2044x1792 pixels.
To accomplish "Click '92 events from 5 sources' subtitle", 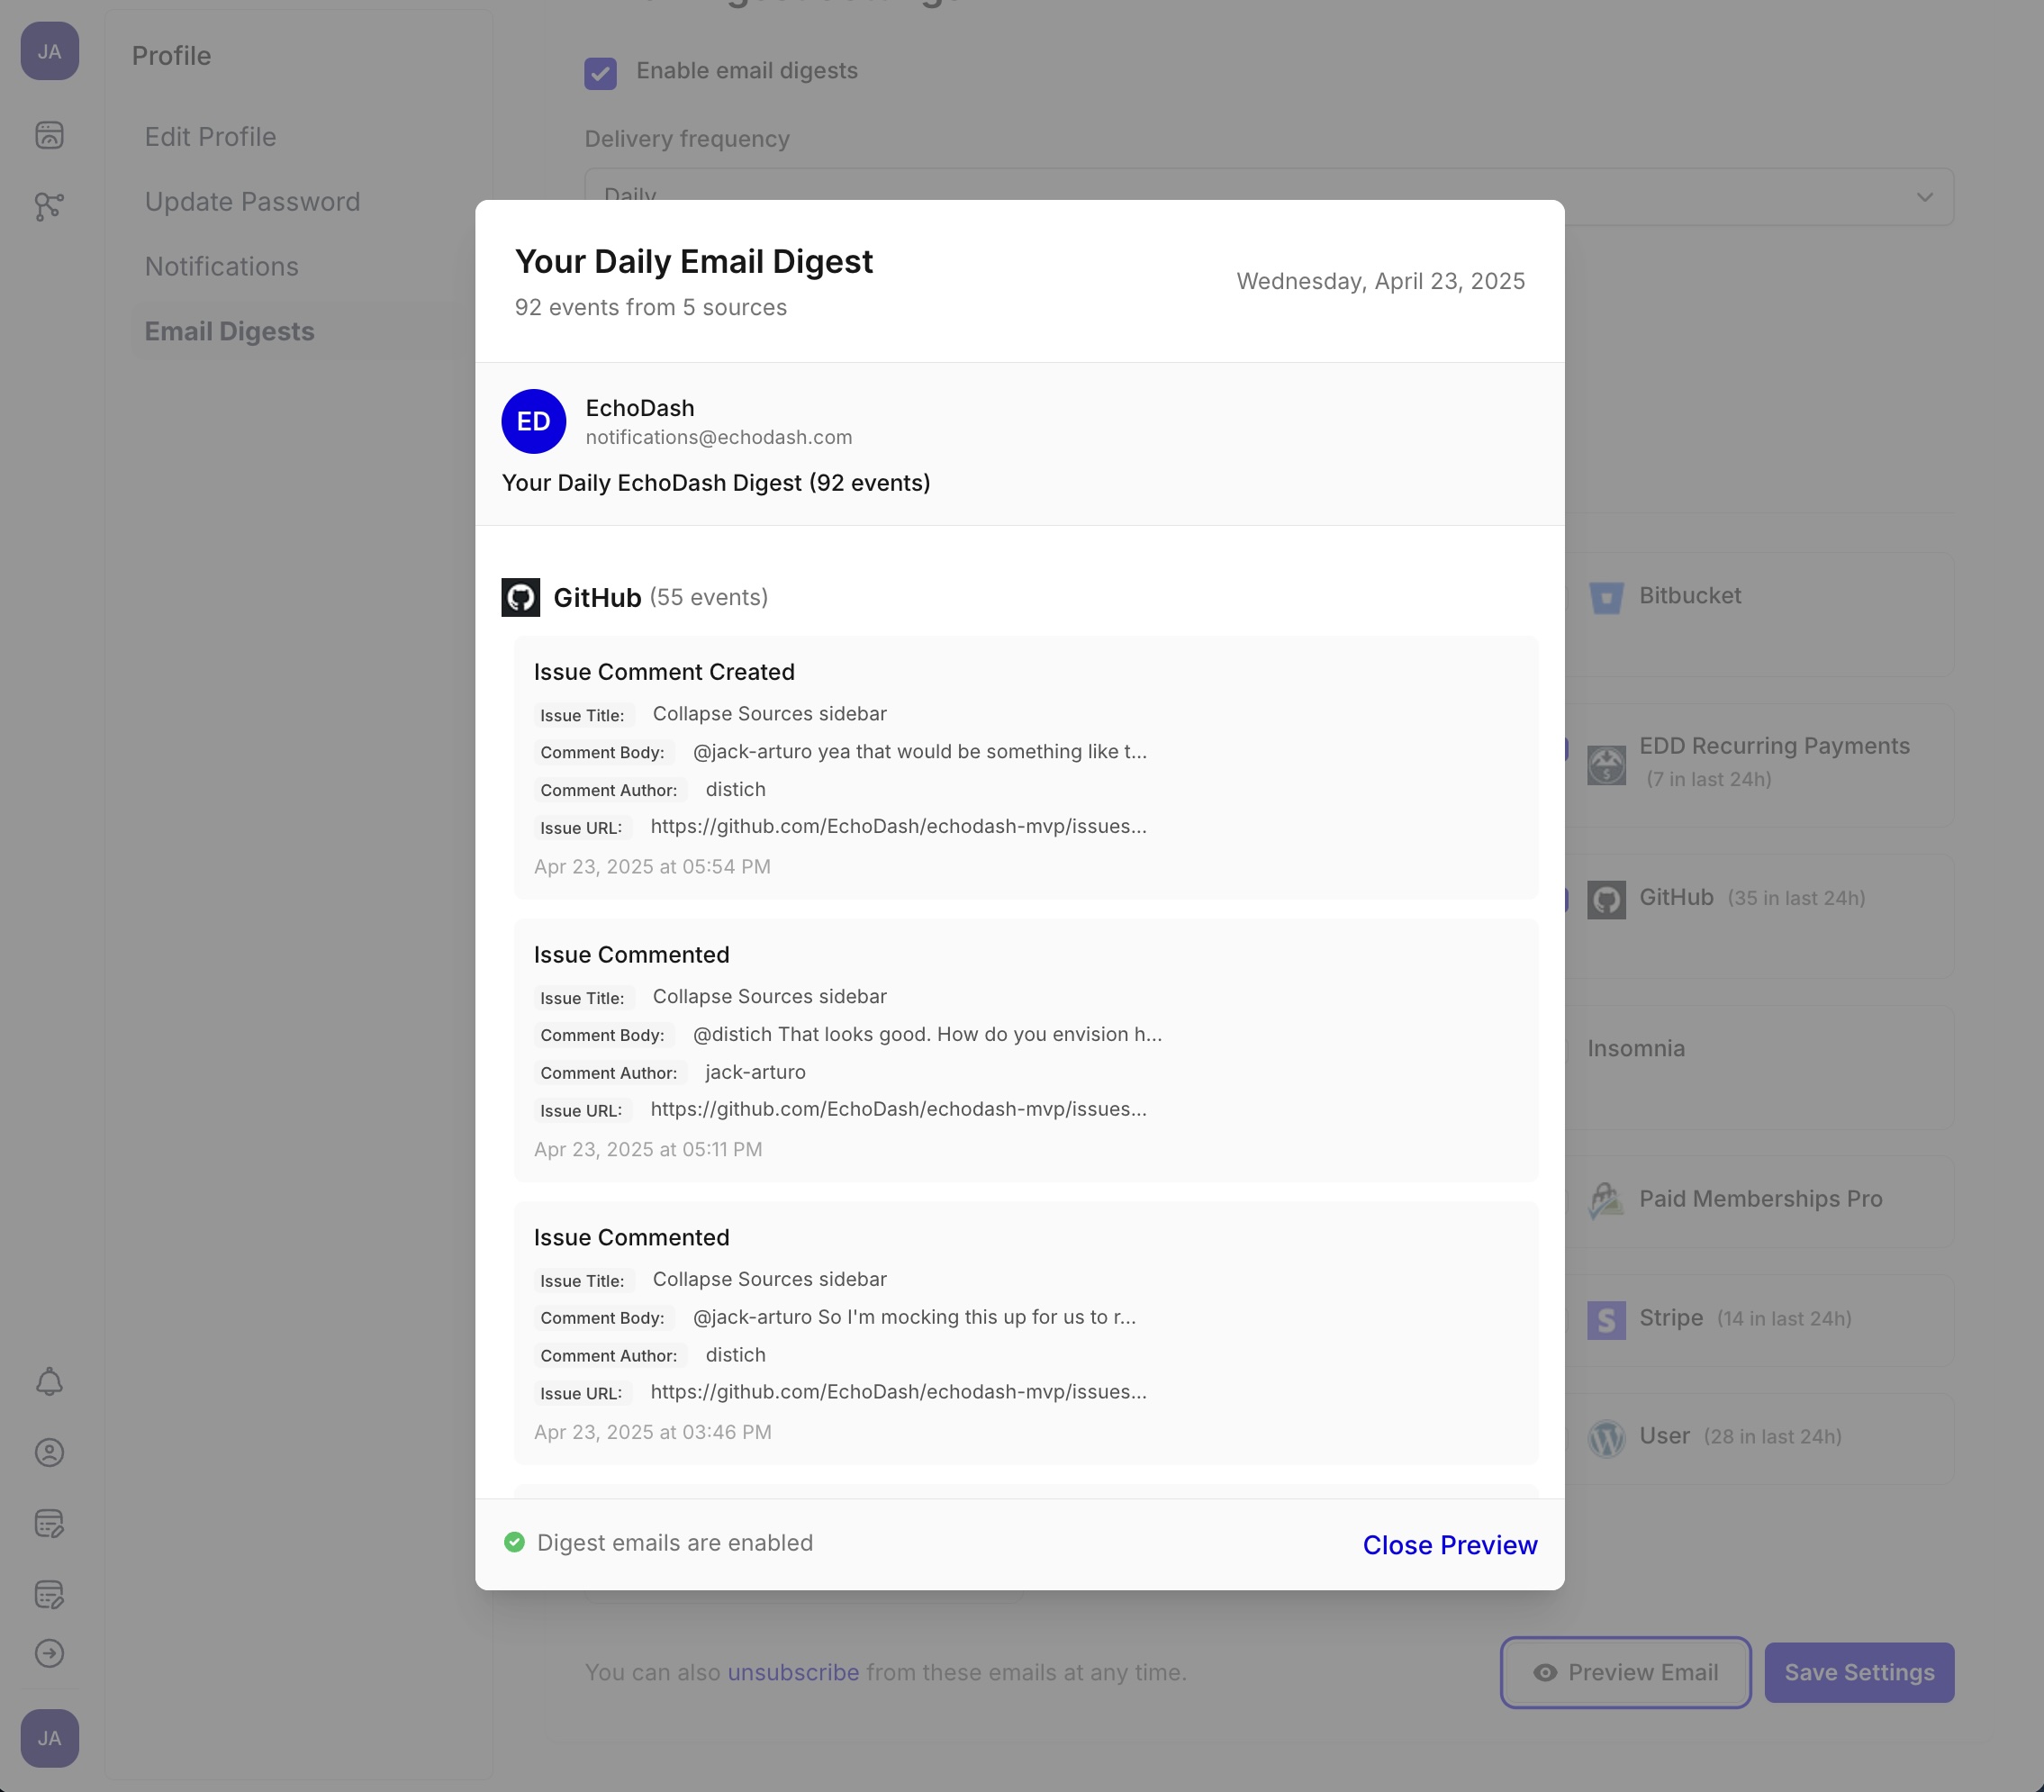I will 650,307.
